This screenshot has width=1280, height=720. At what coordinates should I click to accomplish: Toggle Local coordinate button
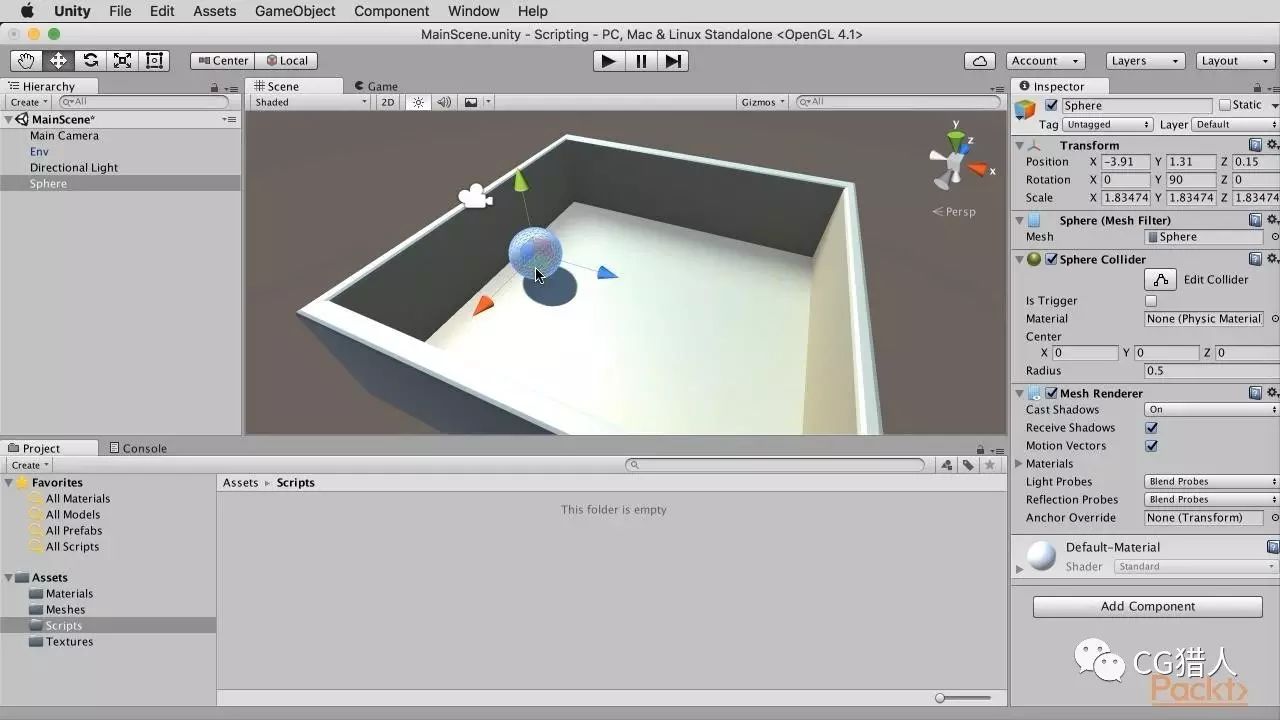click(287, 60)
